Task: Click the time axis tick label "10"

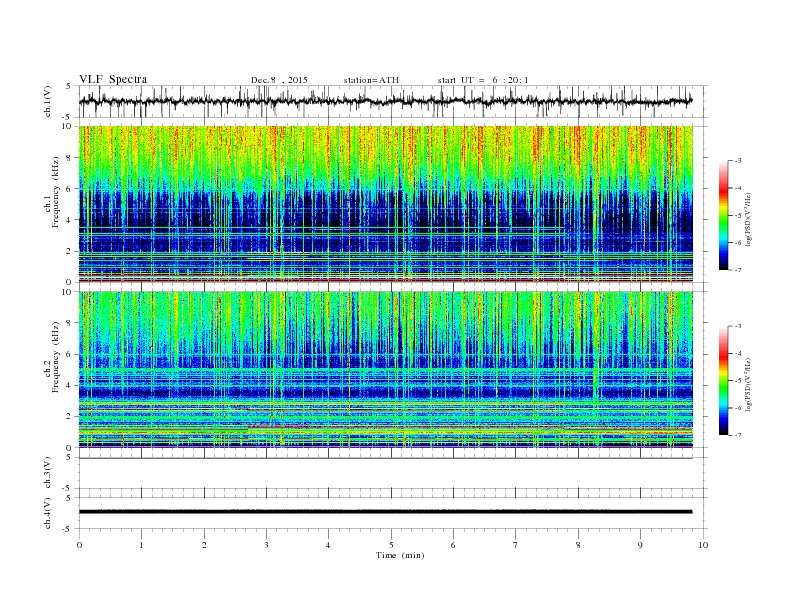Action: (703, 545)
